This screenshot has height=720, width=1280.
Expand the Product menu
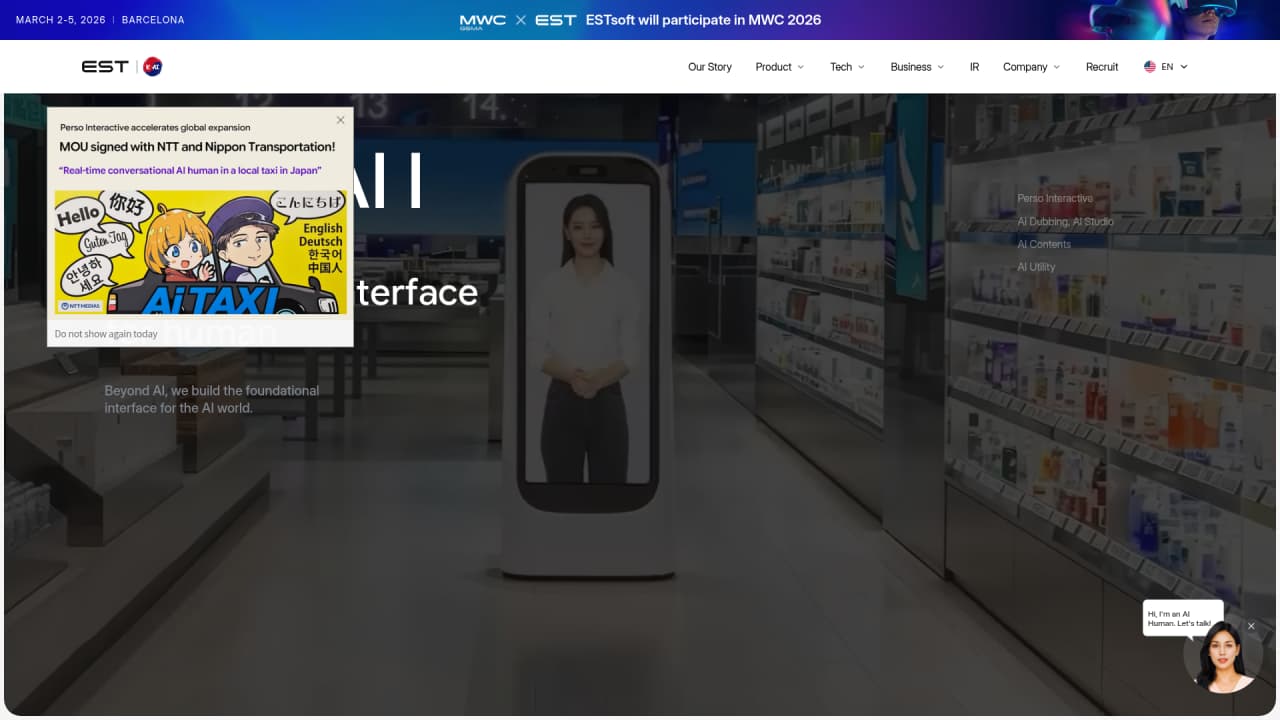point(780,67)
